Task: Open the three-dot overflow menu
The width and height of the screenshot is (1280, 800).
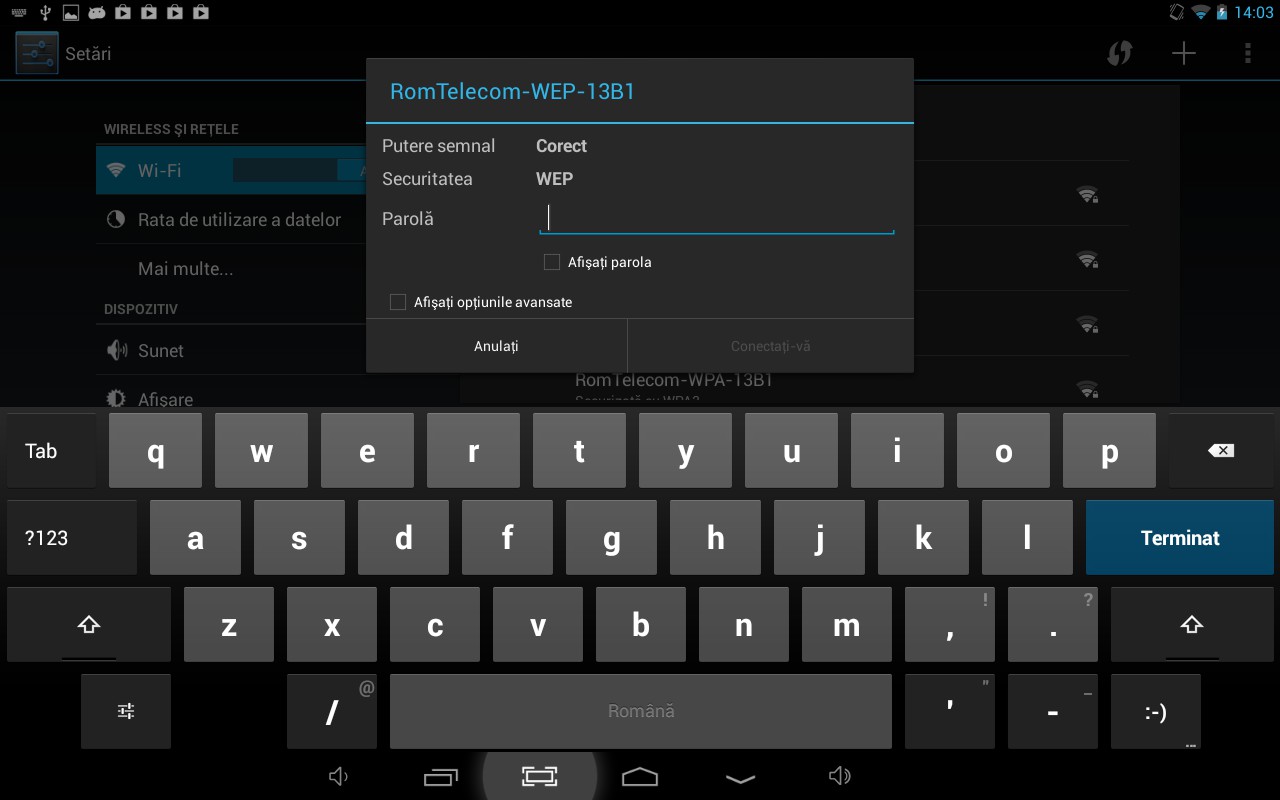Action: click(1247, 54)
